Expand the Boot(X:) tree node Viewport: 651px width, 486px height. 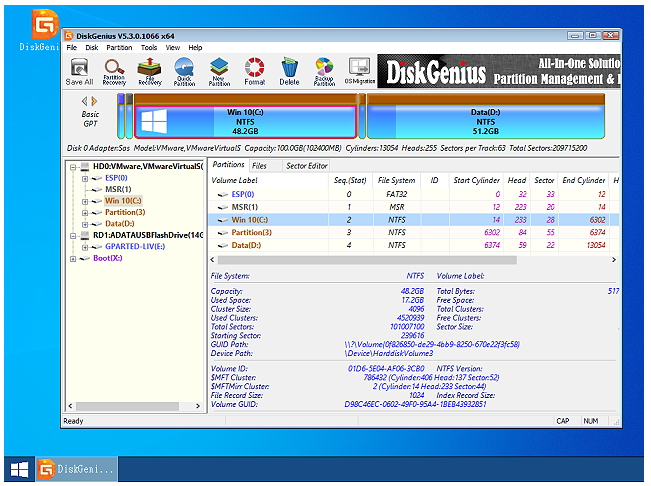coord(73,259)
